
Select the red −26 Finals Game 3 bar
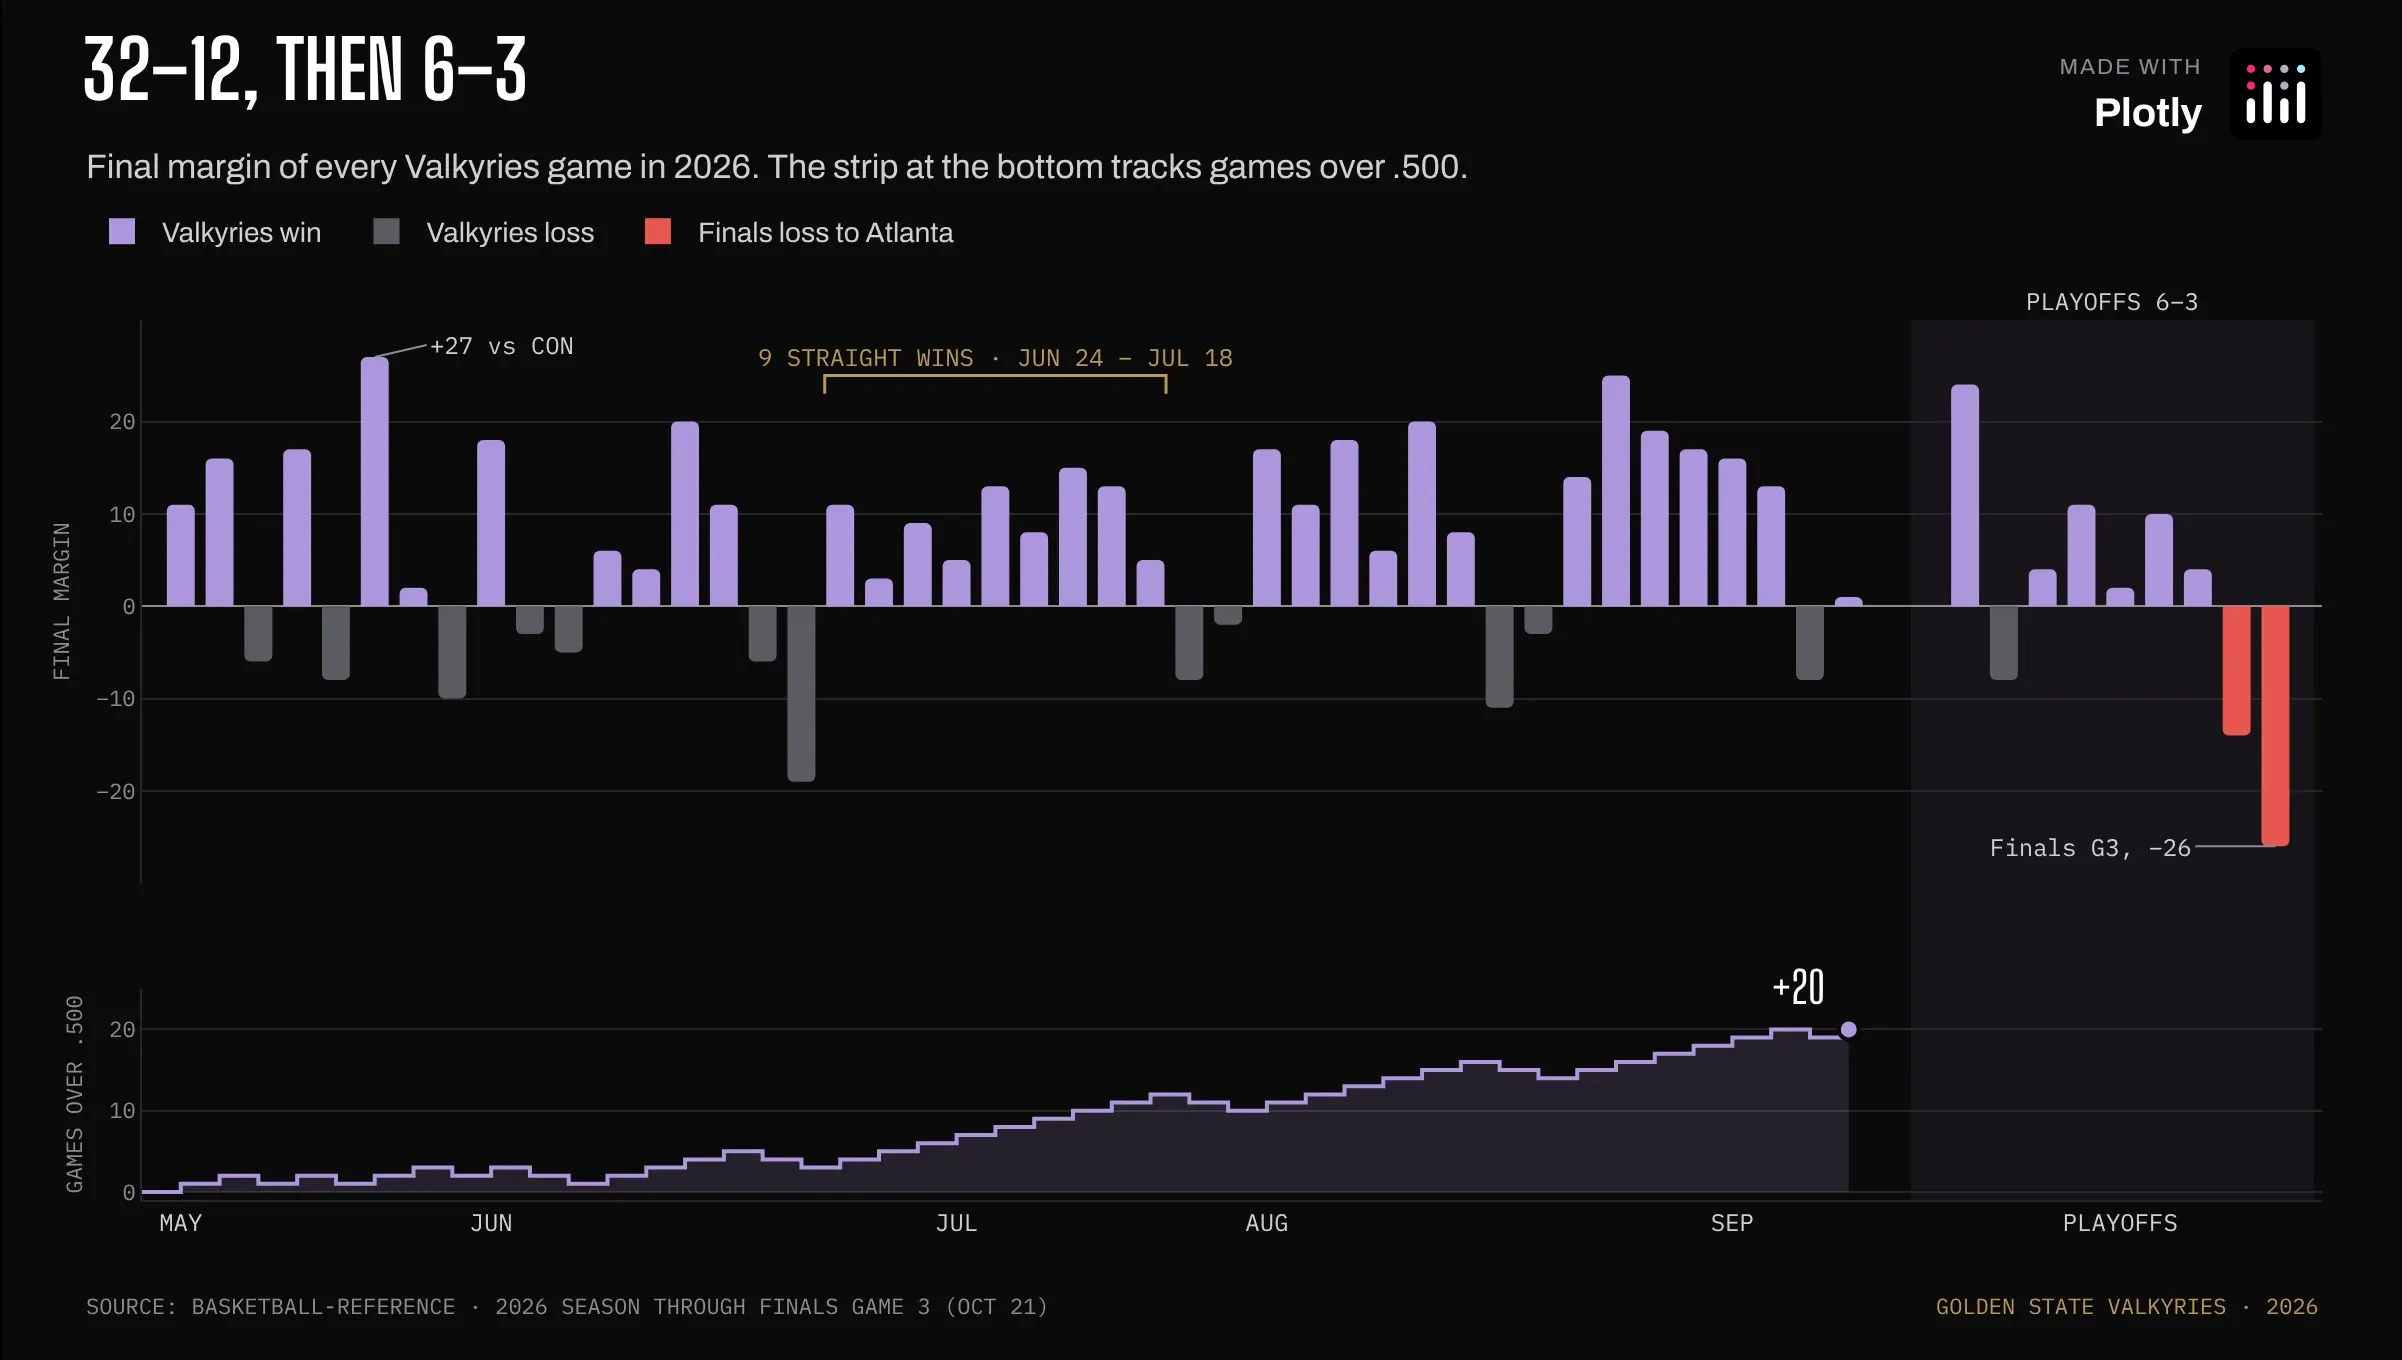click(x=2275, y=726)
